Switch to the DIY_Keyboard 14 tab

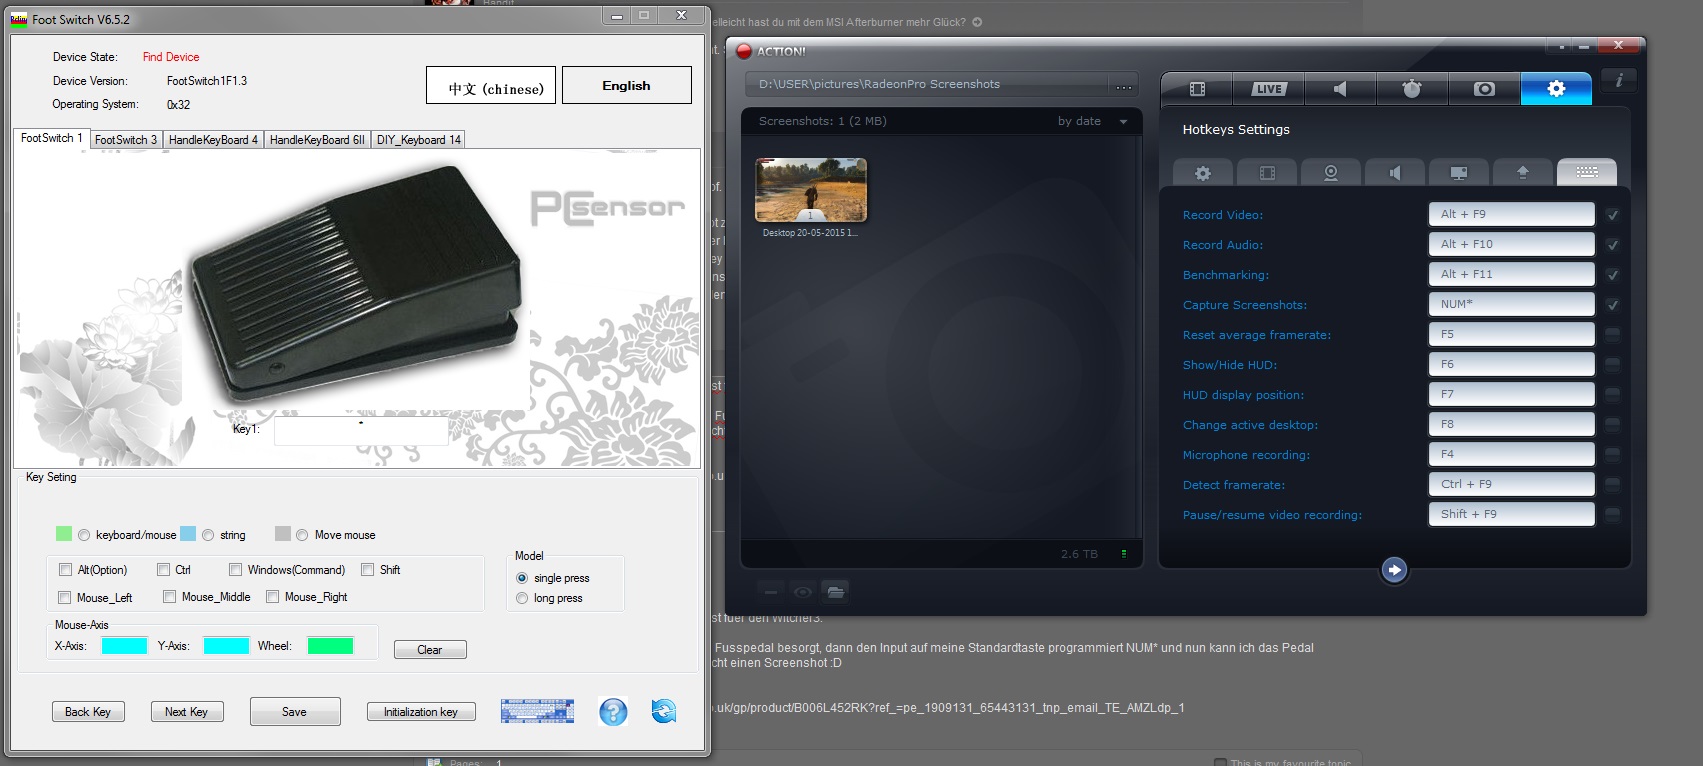click(419, 140)
